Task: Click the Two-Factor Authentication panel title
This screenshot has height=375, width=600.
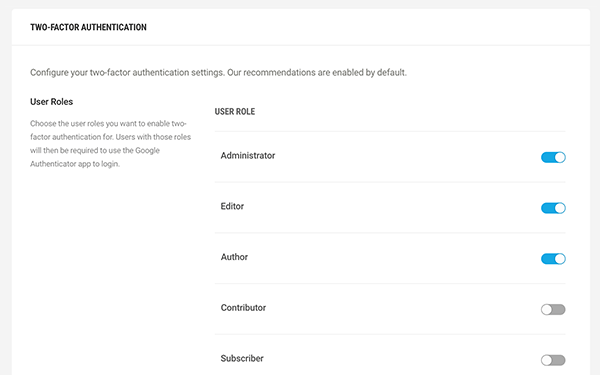Action: click(x=88, y=27)
